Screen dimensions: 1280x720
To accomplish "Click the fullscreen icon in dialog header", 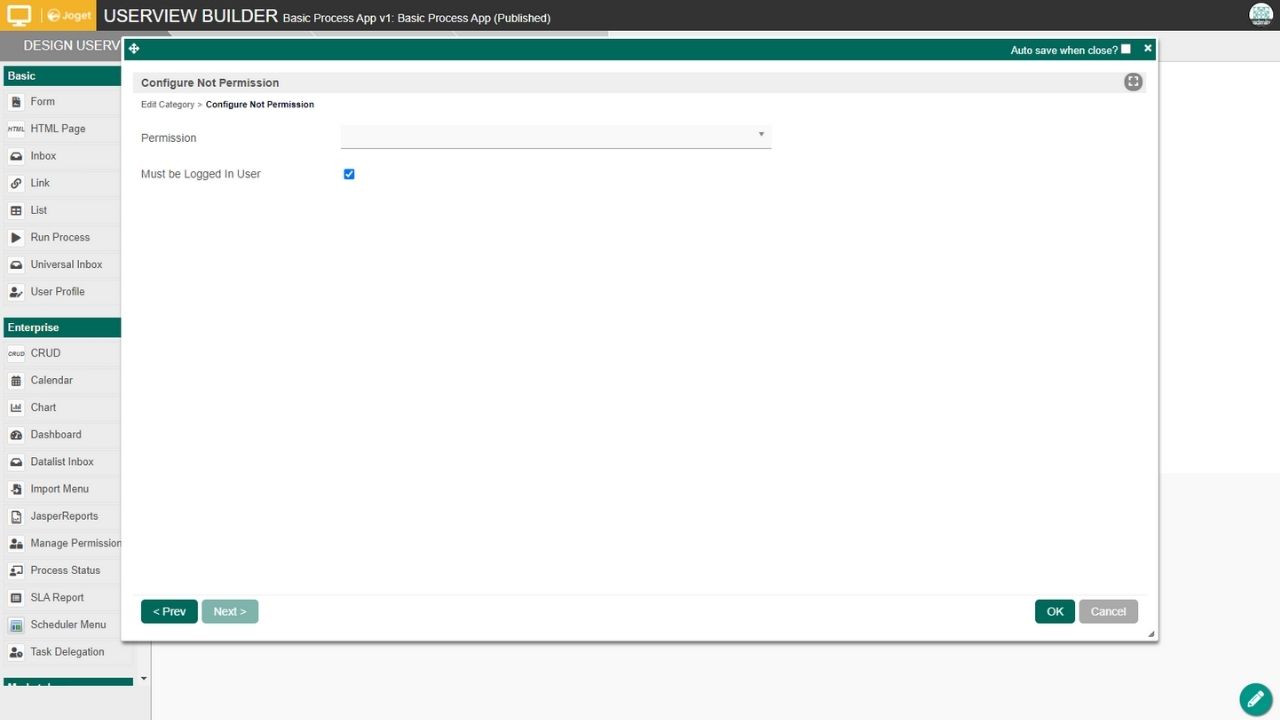I will coord(1133,82).
